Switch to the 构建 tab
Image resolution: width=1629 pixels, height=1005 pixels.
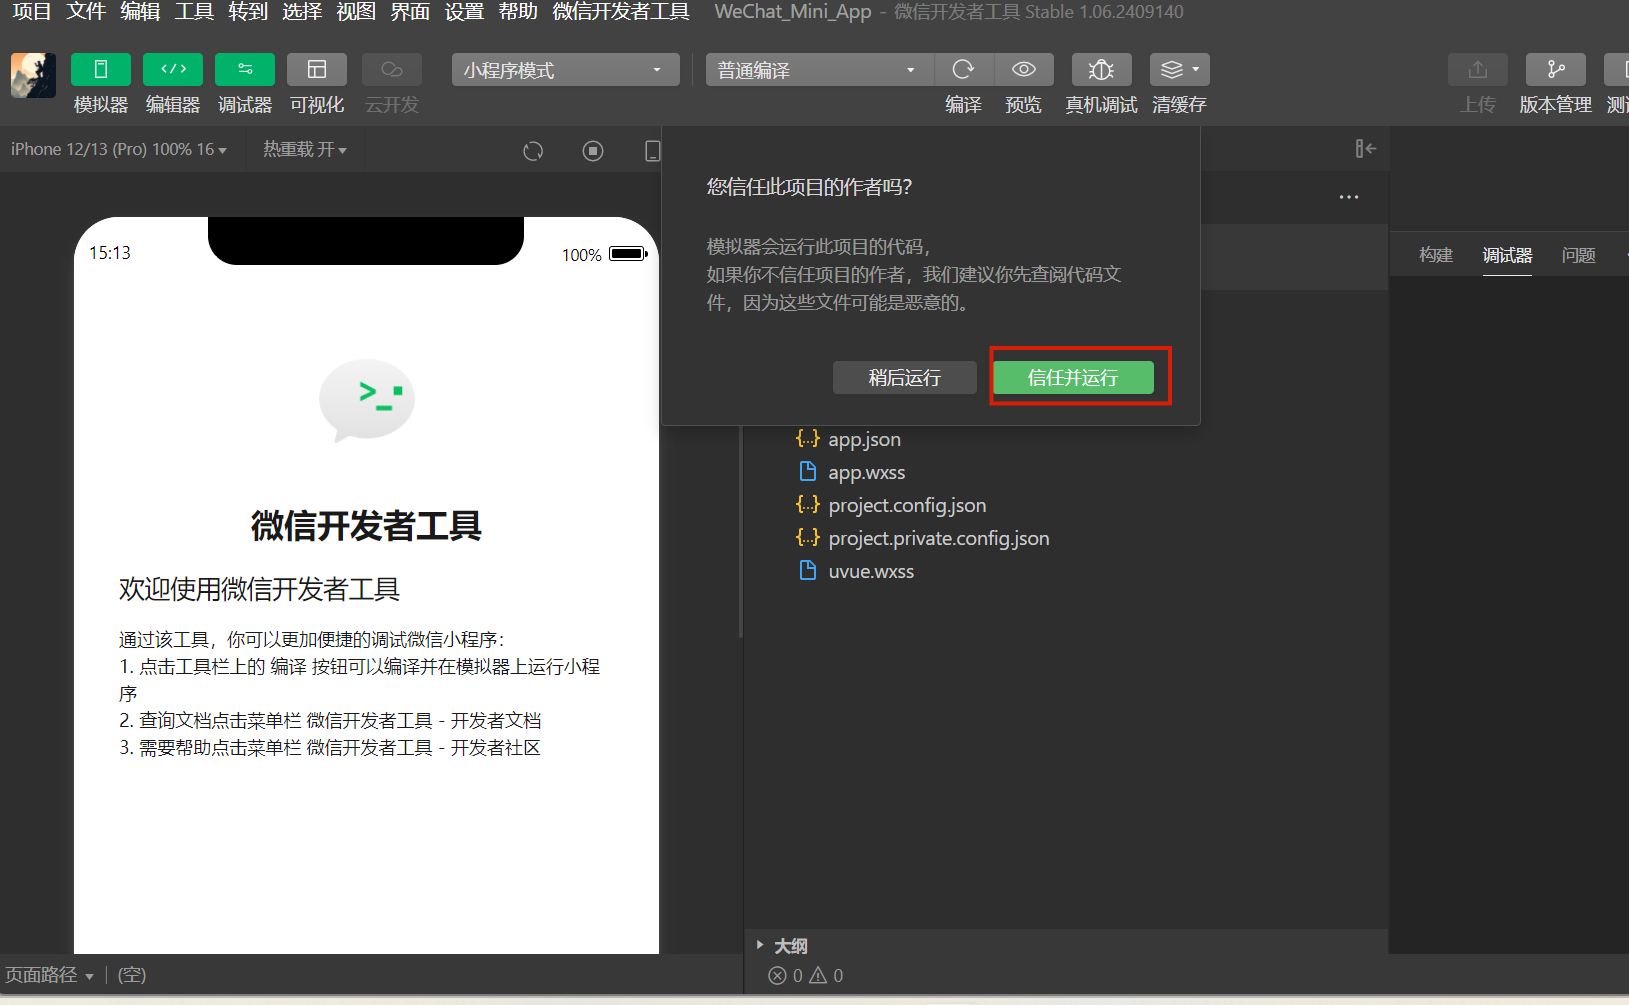coord(1436,255)
